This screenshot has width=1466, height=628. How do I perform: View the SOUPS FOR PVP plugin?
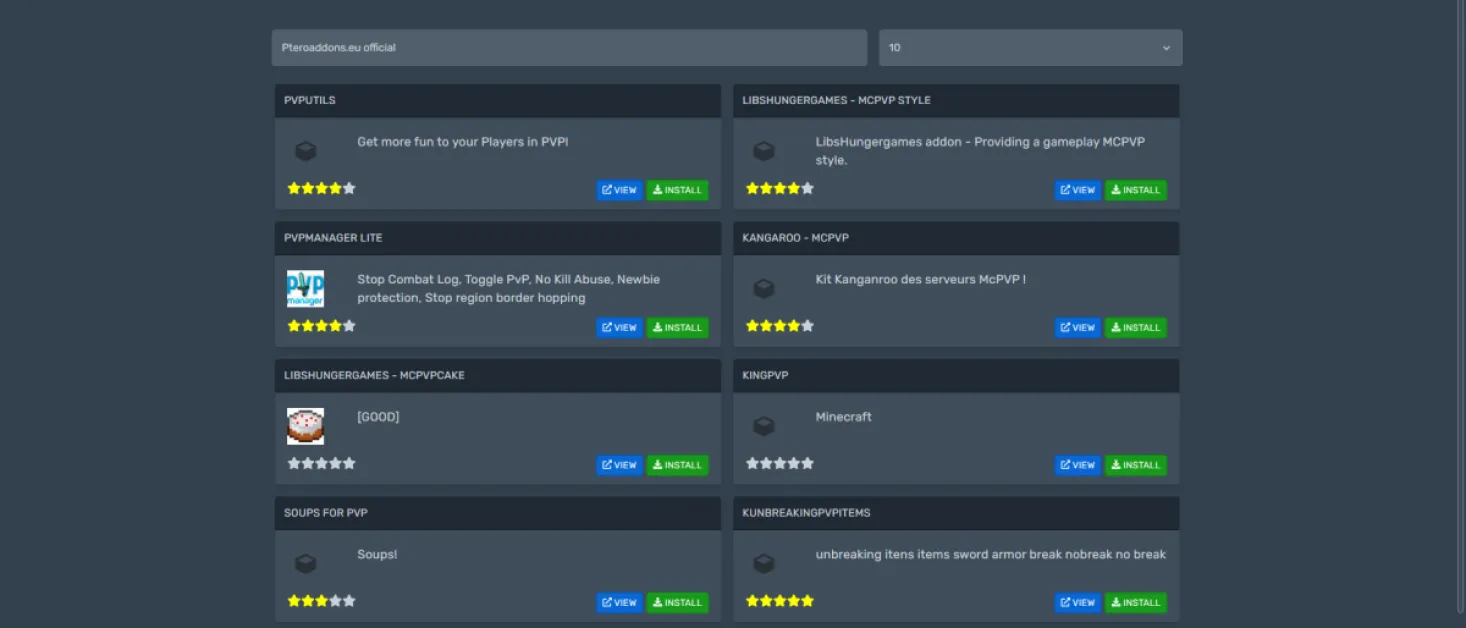point(620,602)
